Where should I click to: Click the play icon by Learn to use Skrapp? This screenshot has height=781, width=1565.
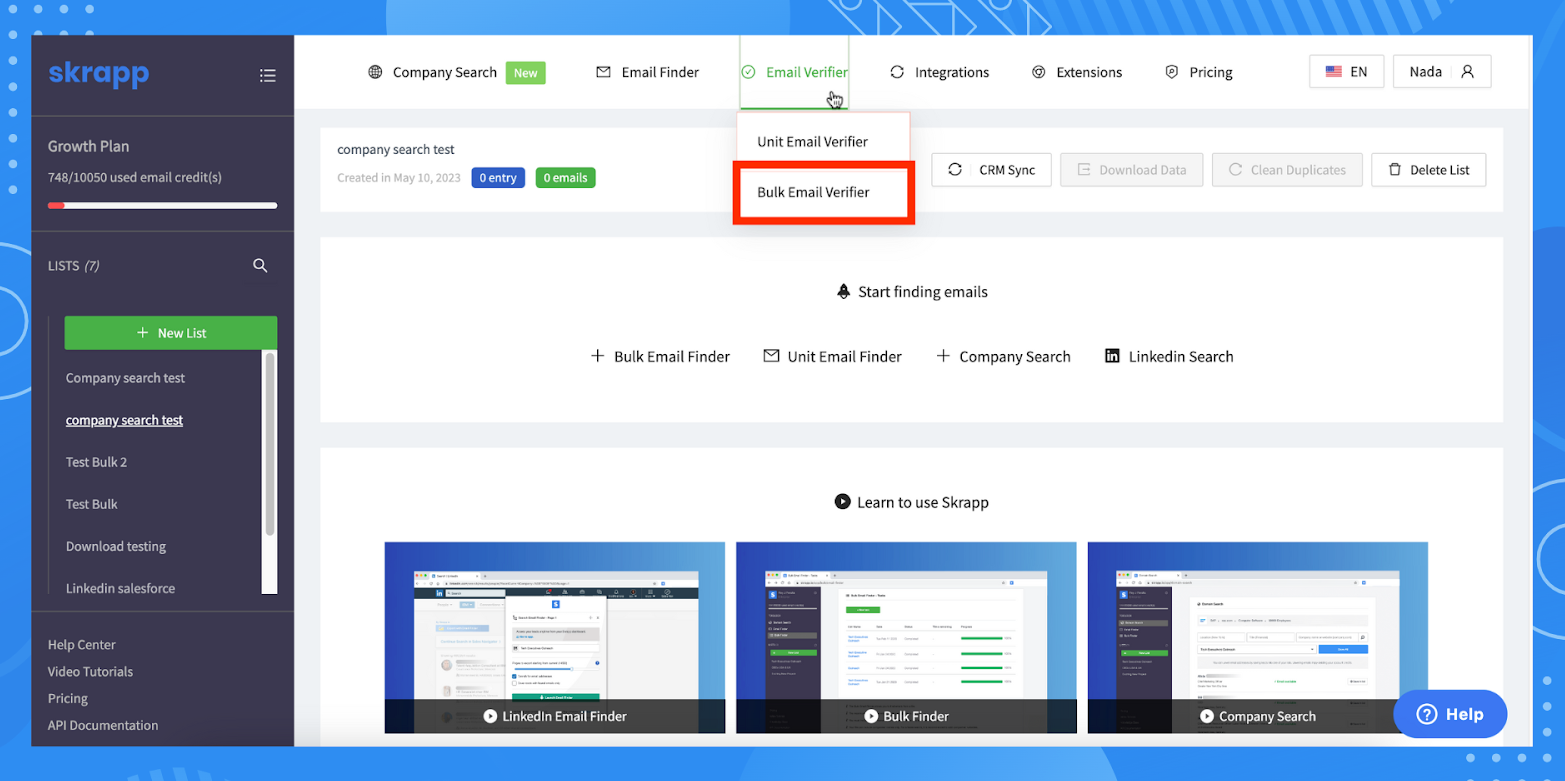[843, 502]
